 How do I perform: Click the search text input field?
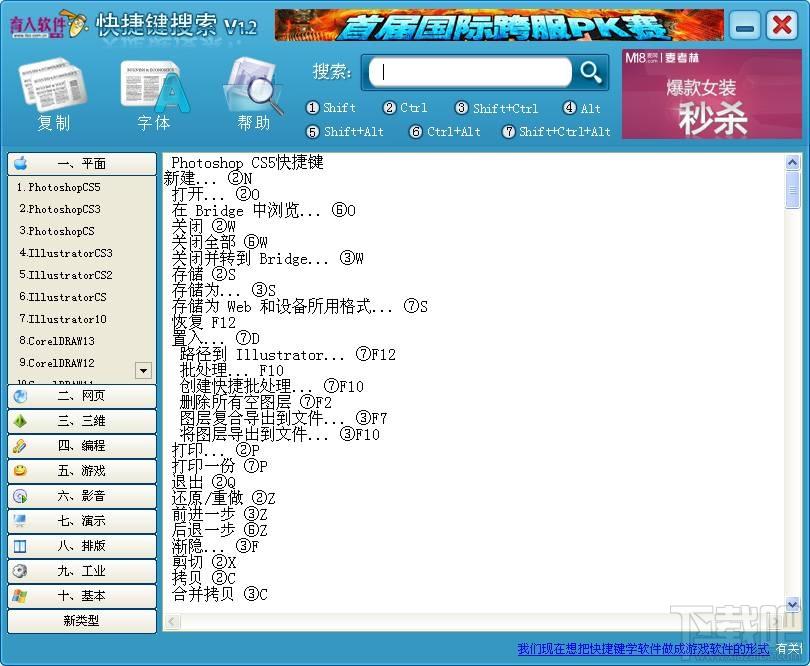point(470,72)
